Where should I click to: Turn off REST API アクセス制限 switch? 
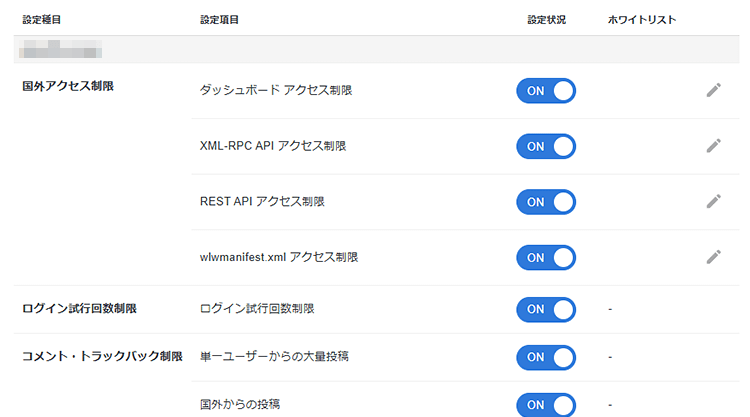click(546, 202)
